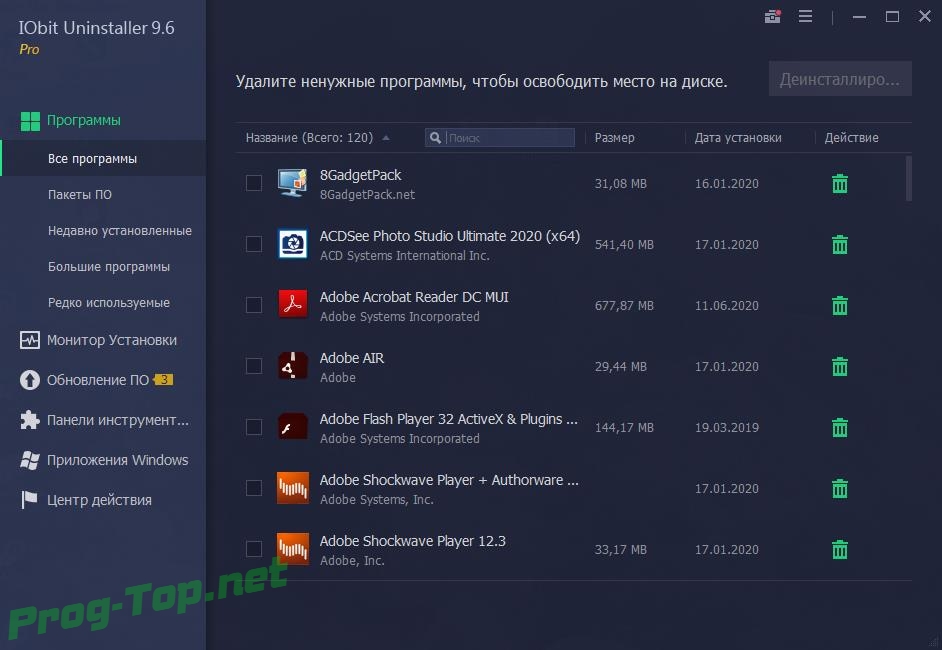Toggle the name column sort arrow
This screenshot has height=650, width=942.
(x=386, y=138)
